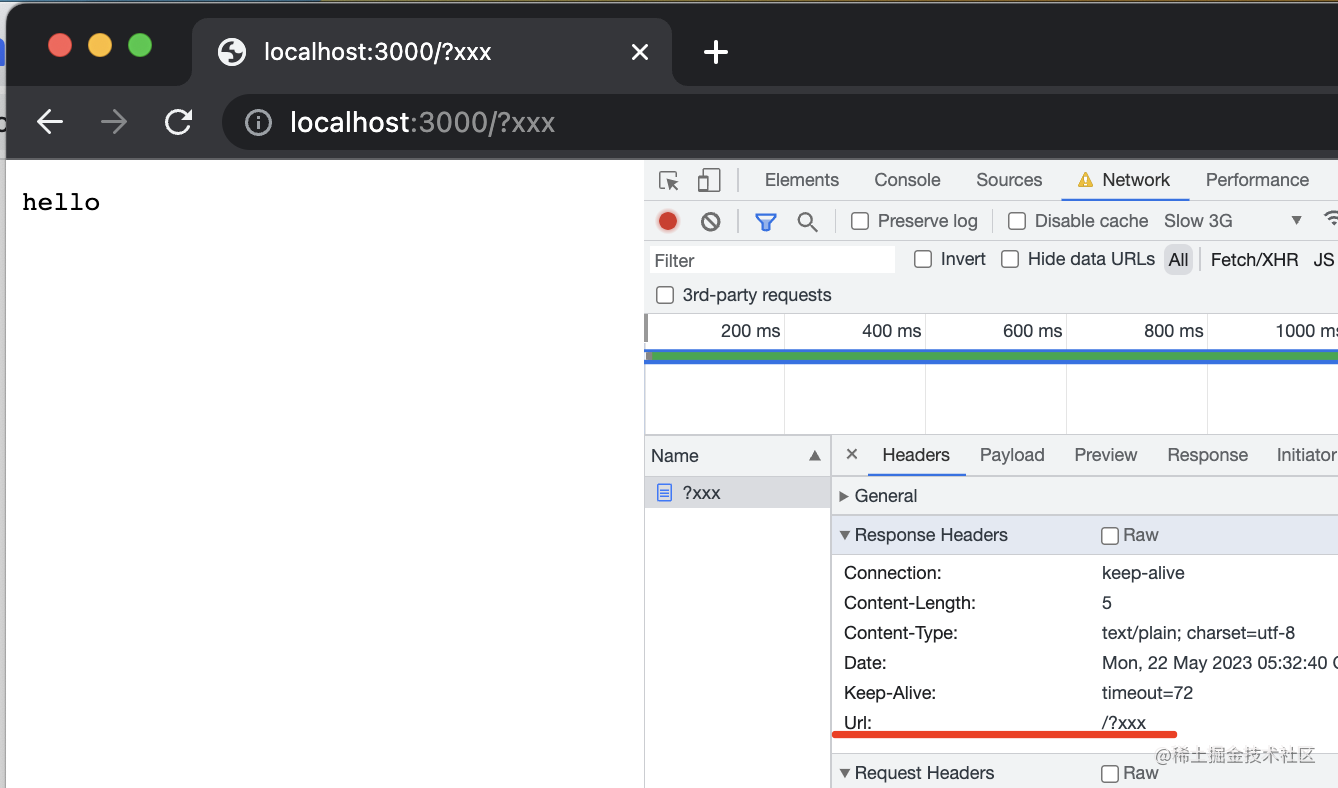Open network search
This screenshot has height=788, width=1338.
807,222
